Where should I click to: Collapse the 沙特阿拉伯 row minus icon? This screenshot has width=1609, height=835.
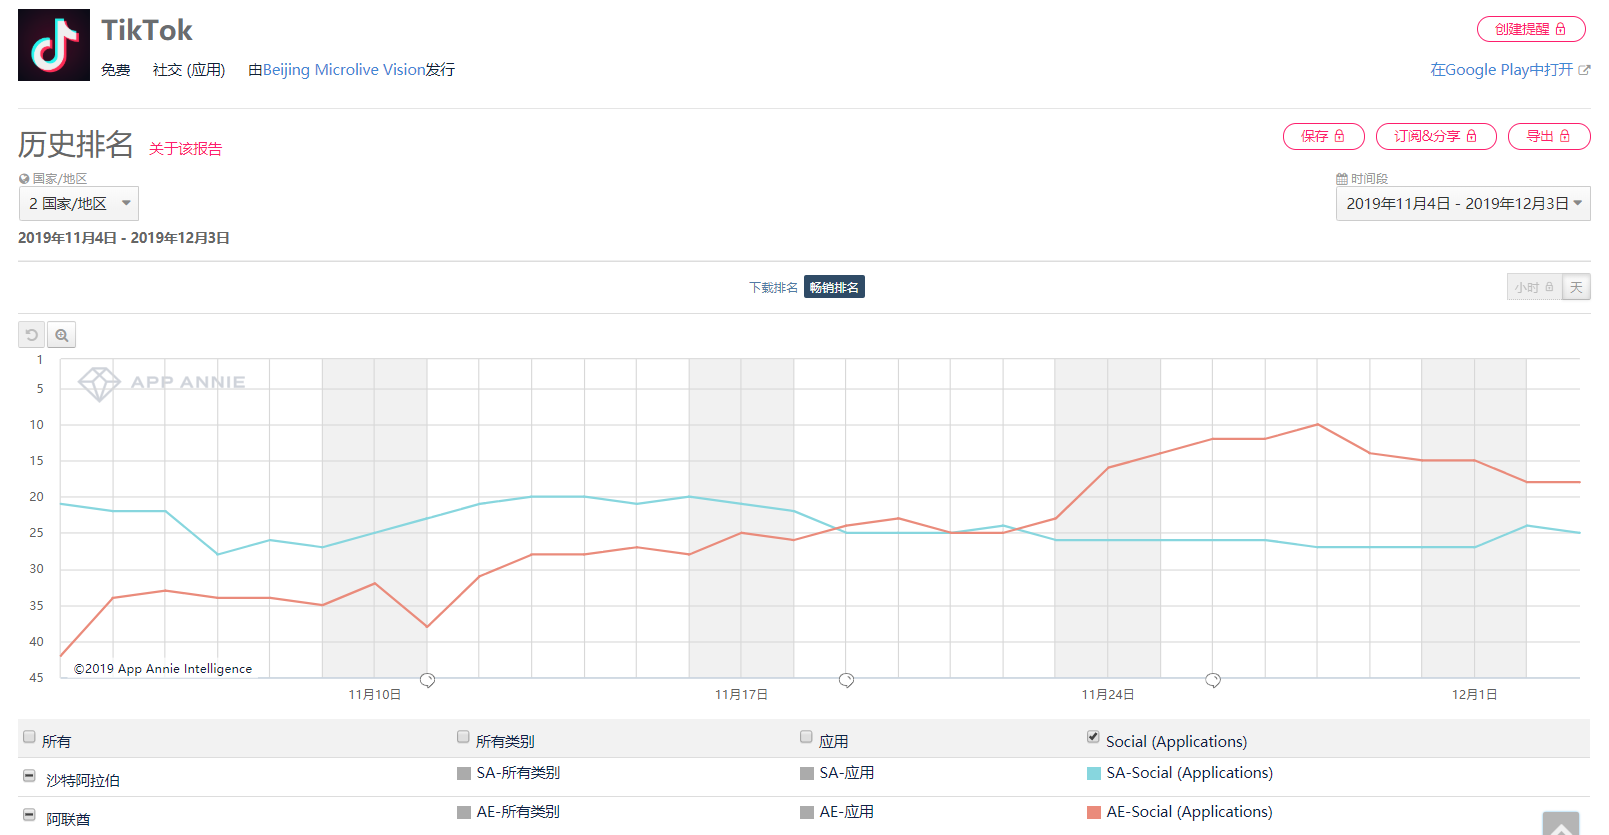coord(29,776)
